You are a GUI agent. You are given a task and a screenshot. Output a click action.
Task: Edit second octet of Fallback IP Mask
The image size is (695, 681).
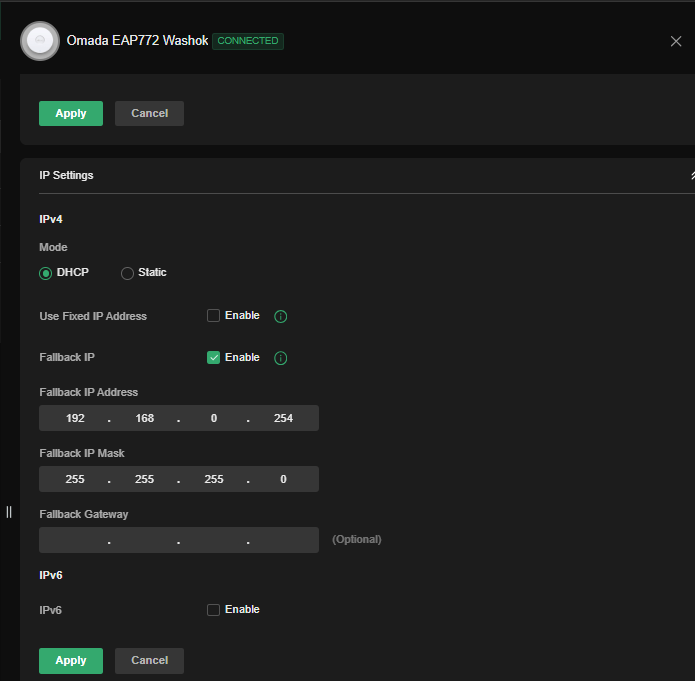144,479
